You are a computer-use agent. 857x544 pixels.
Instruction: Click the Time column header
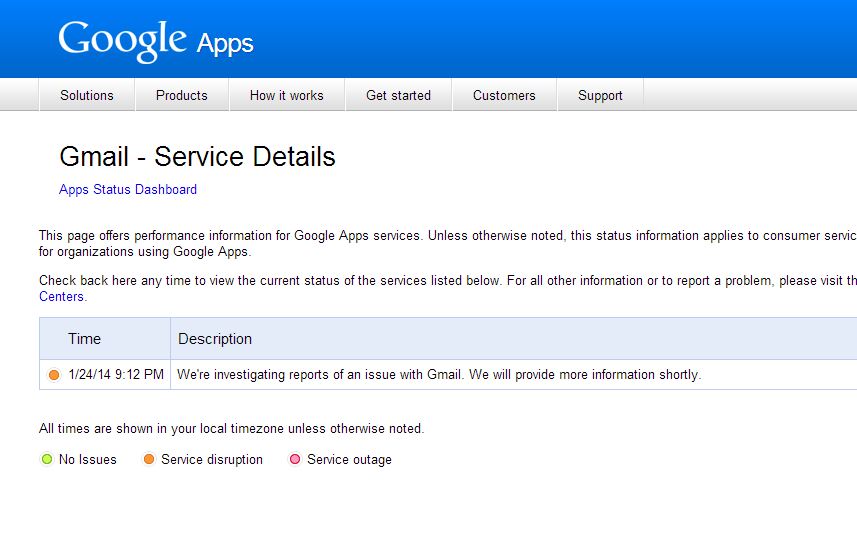(x=105, y=338)
